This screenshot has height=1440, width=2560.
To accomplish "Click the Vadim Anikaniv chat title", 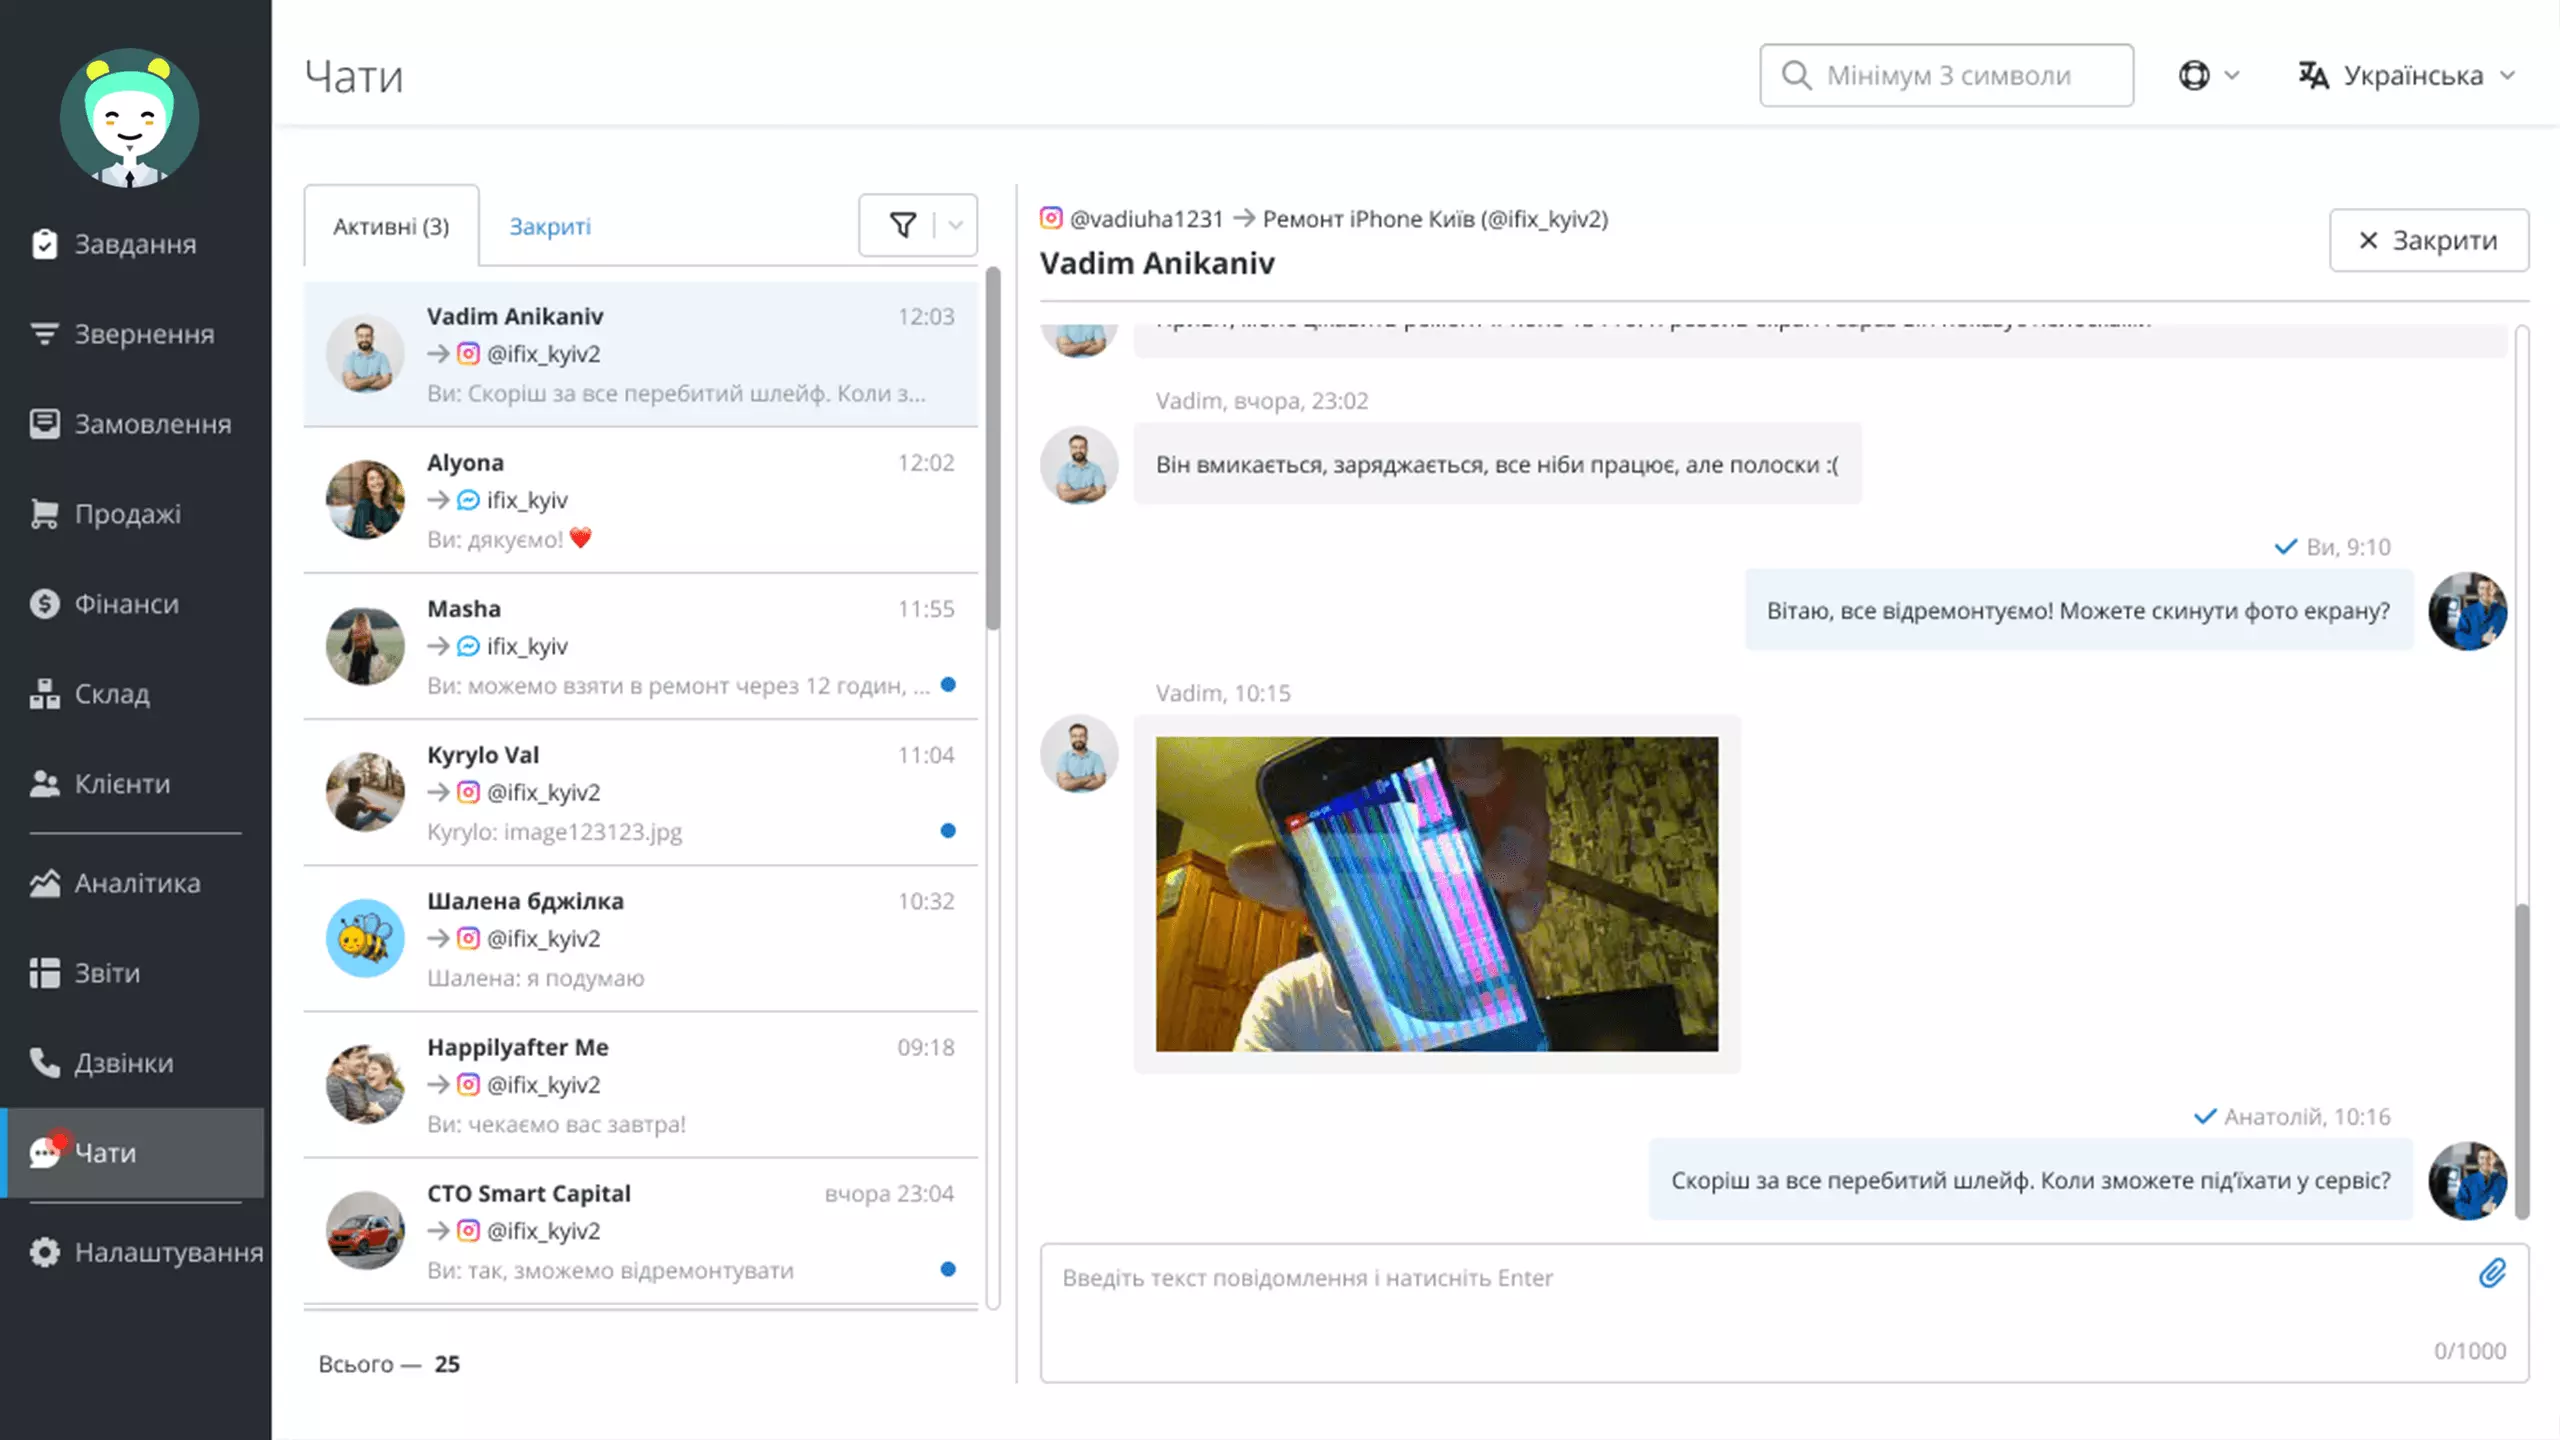I will [x=1157, y=263].
